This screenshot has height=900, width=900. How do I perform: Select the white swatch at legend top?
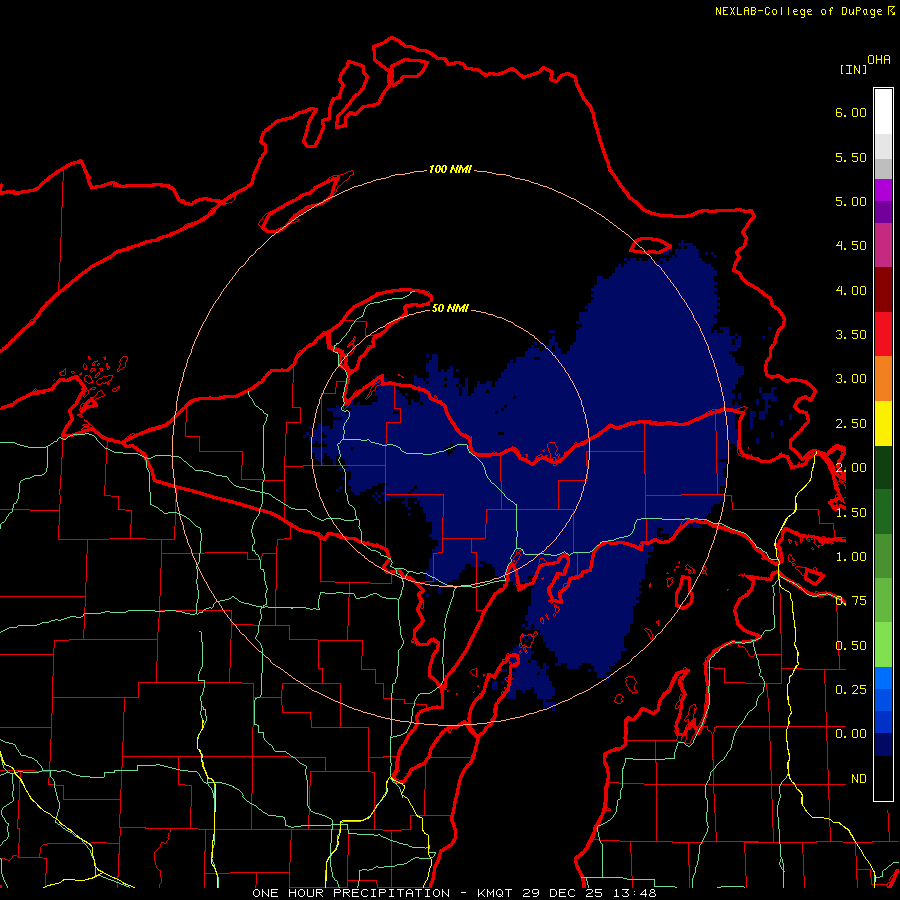click(883, 111)
